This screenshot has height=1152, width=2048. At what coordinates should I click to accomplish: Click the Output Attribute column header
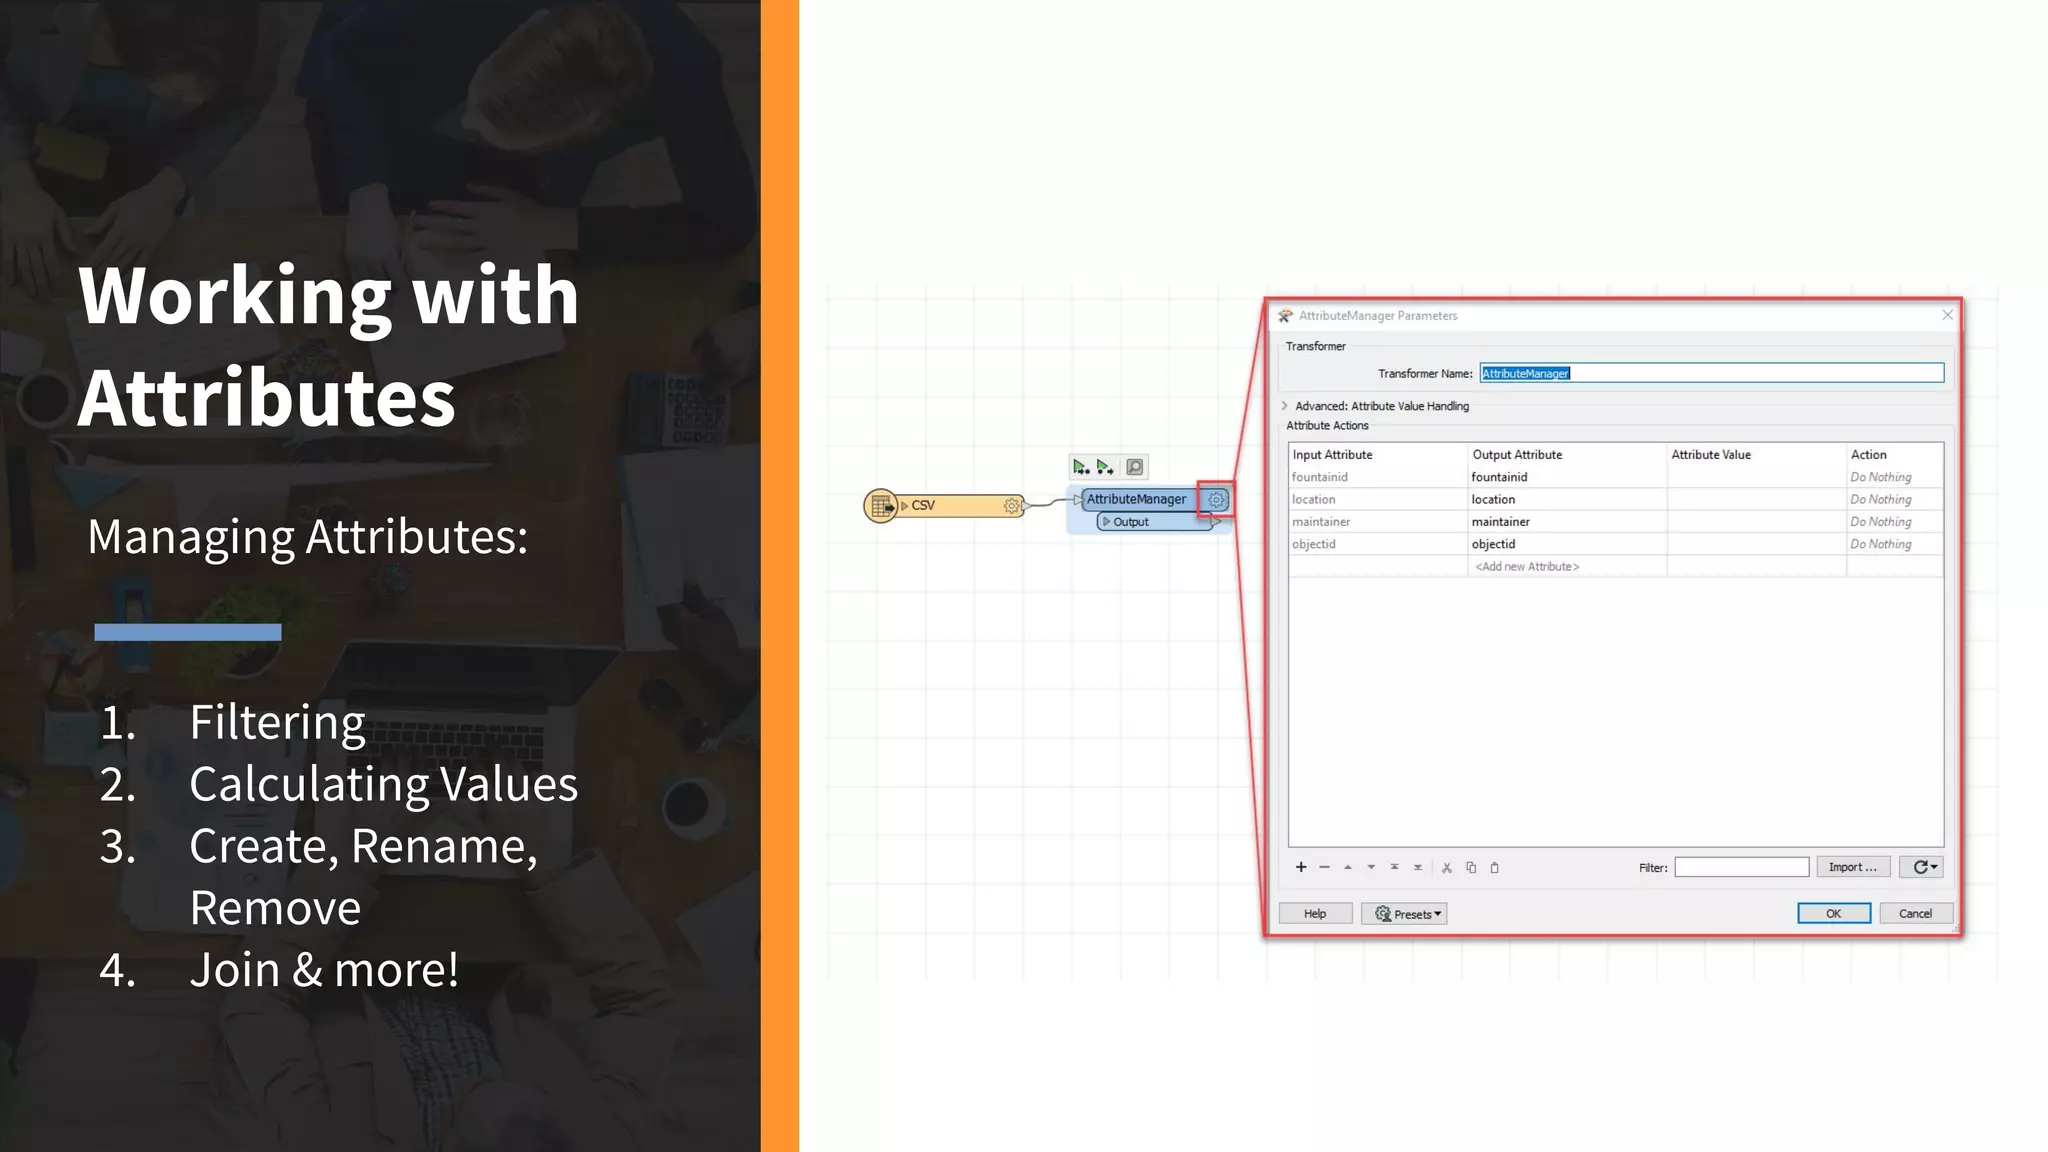[1567, 454]
